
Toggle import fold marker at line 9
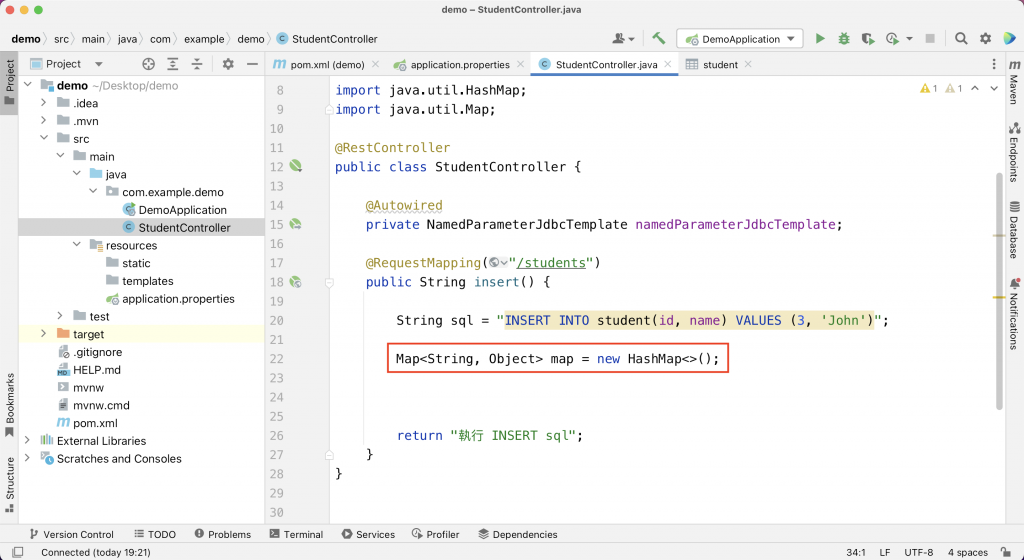click(x=329, y=110)
